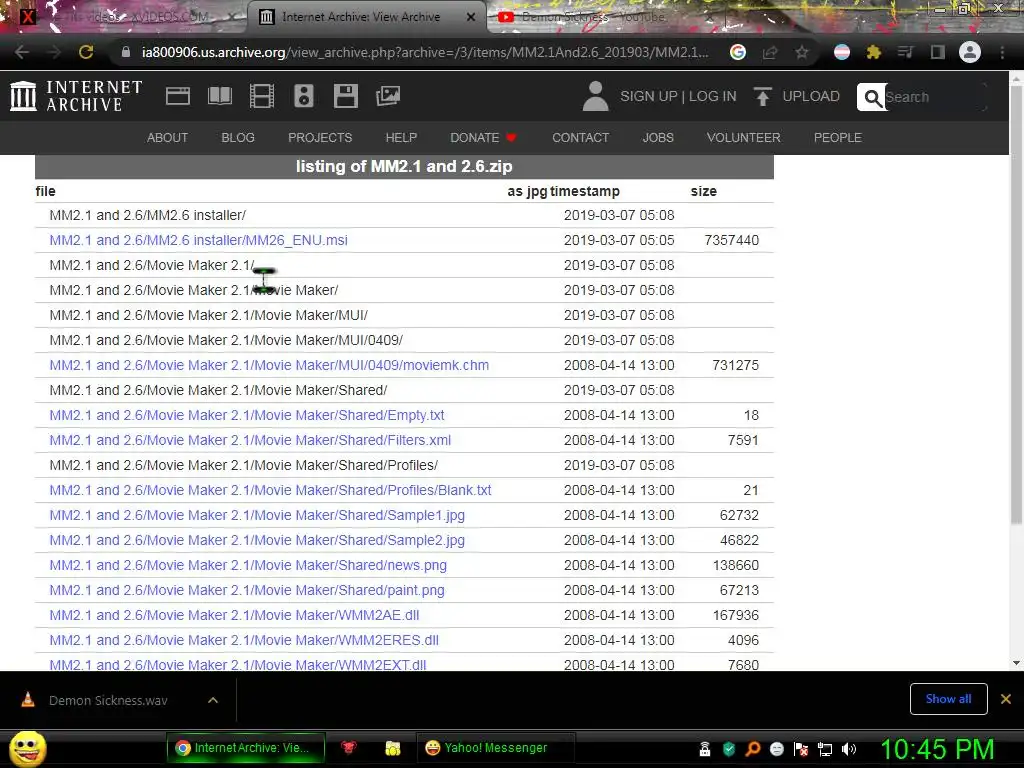Open the Sample2.jpg file link
The height and width of the screenshot is (768, 1024).
point(257,540)
